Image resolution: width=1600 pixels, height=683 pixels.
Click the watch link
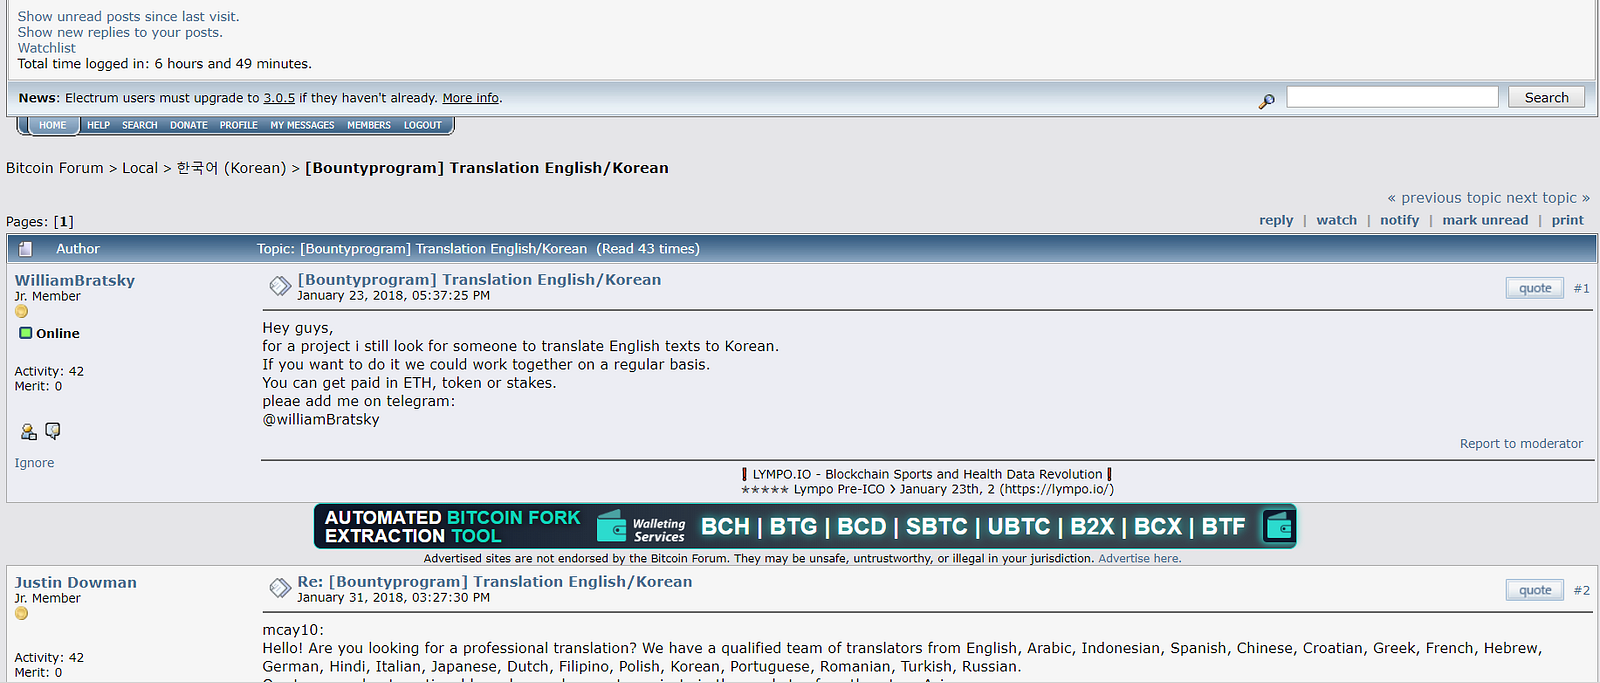[x=1336, y=220]
